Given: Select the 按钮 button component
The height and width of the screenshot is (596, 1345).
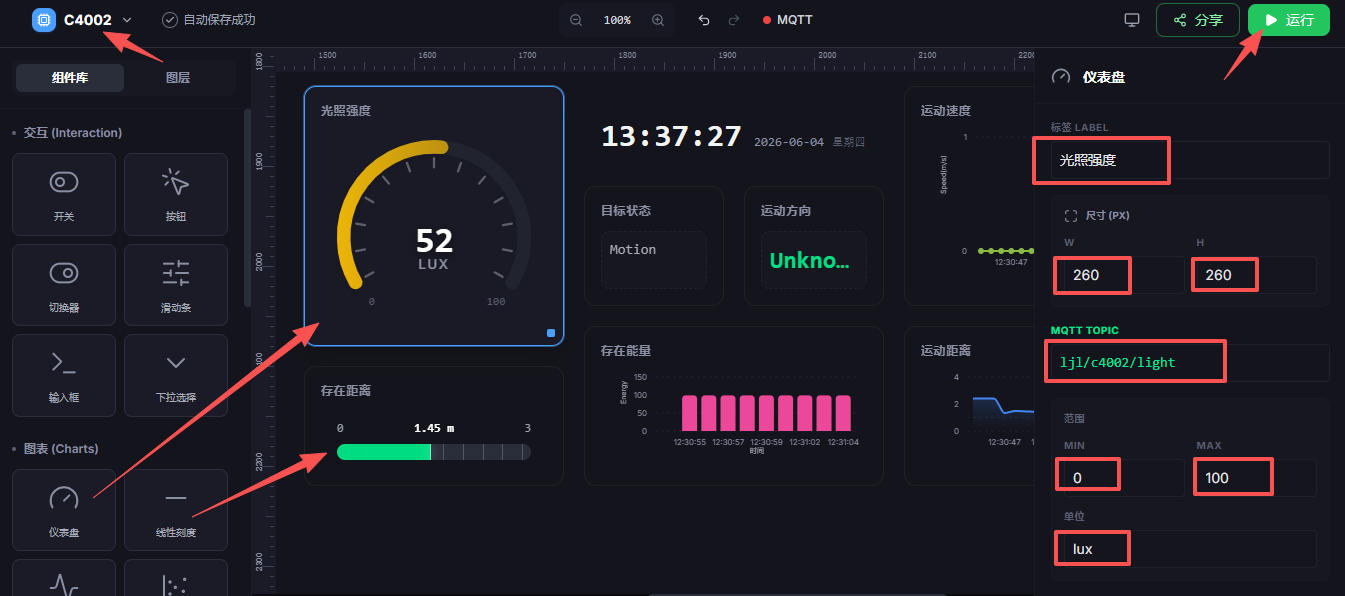Looking at the screenshot, I should click(x=176, y=194).
